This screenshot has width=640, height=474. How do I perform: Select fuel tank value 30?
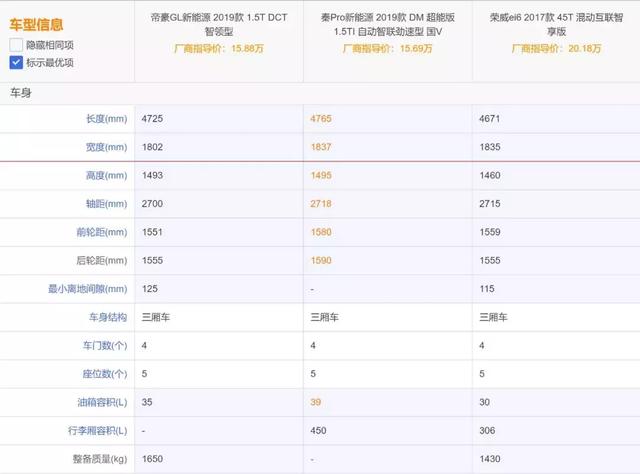coord(484,403)
